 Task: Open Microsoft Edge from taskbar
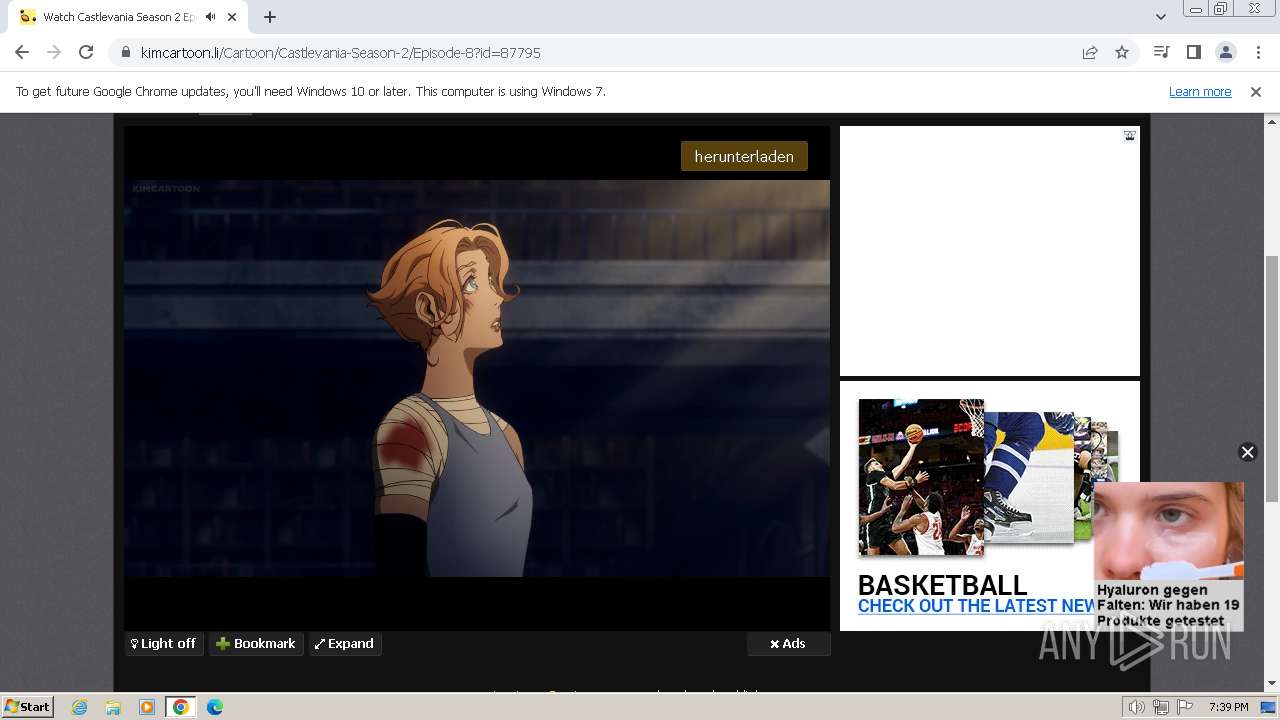[x=215, y=707]
